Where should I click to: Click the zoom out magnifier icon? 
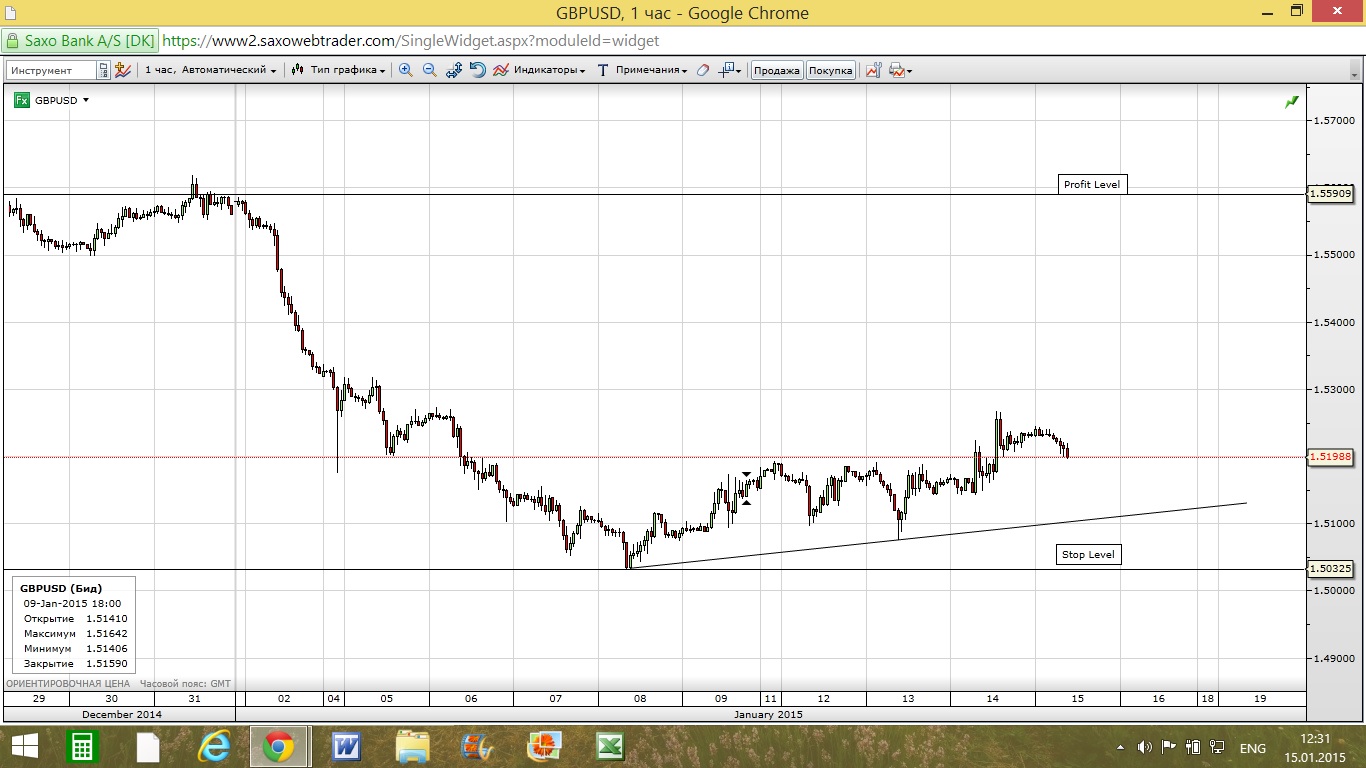430,70
